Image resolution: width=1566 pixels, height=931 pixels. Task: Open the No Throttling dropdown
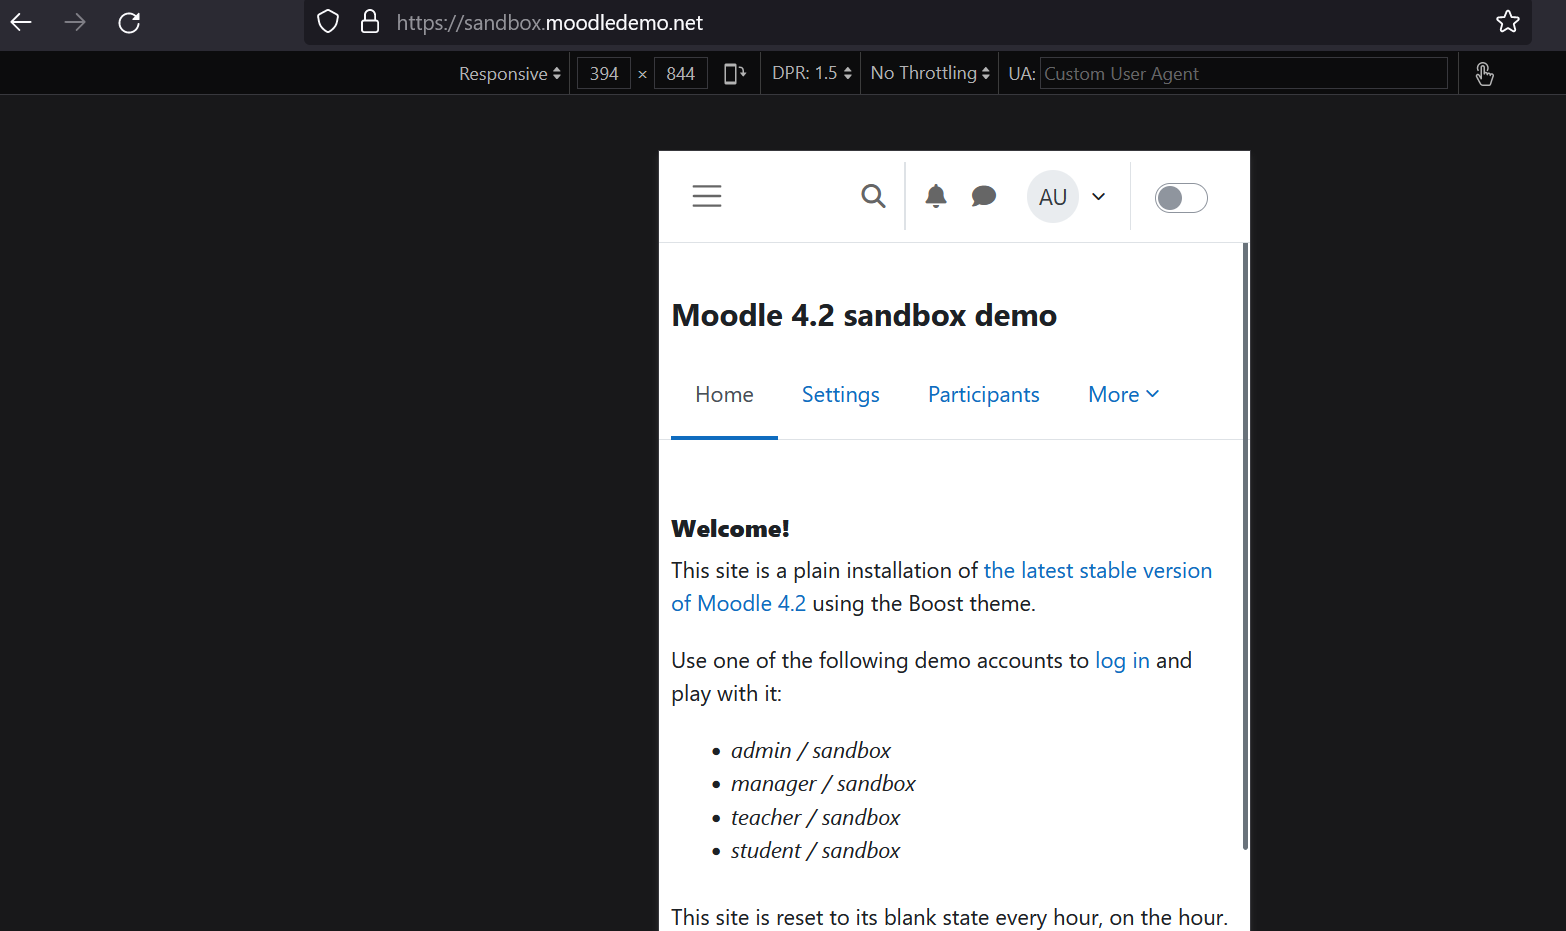[930, 73]
